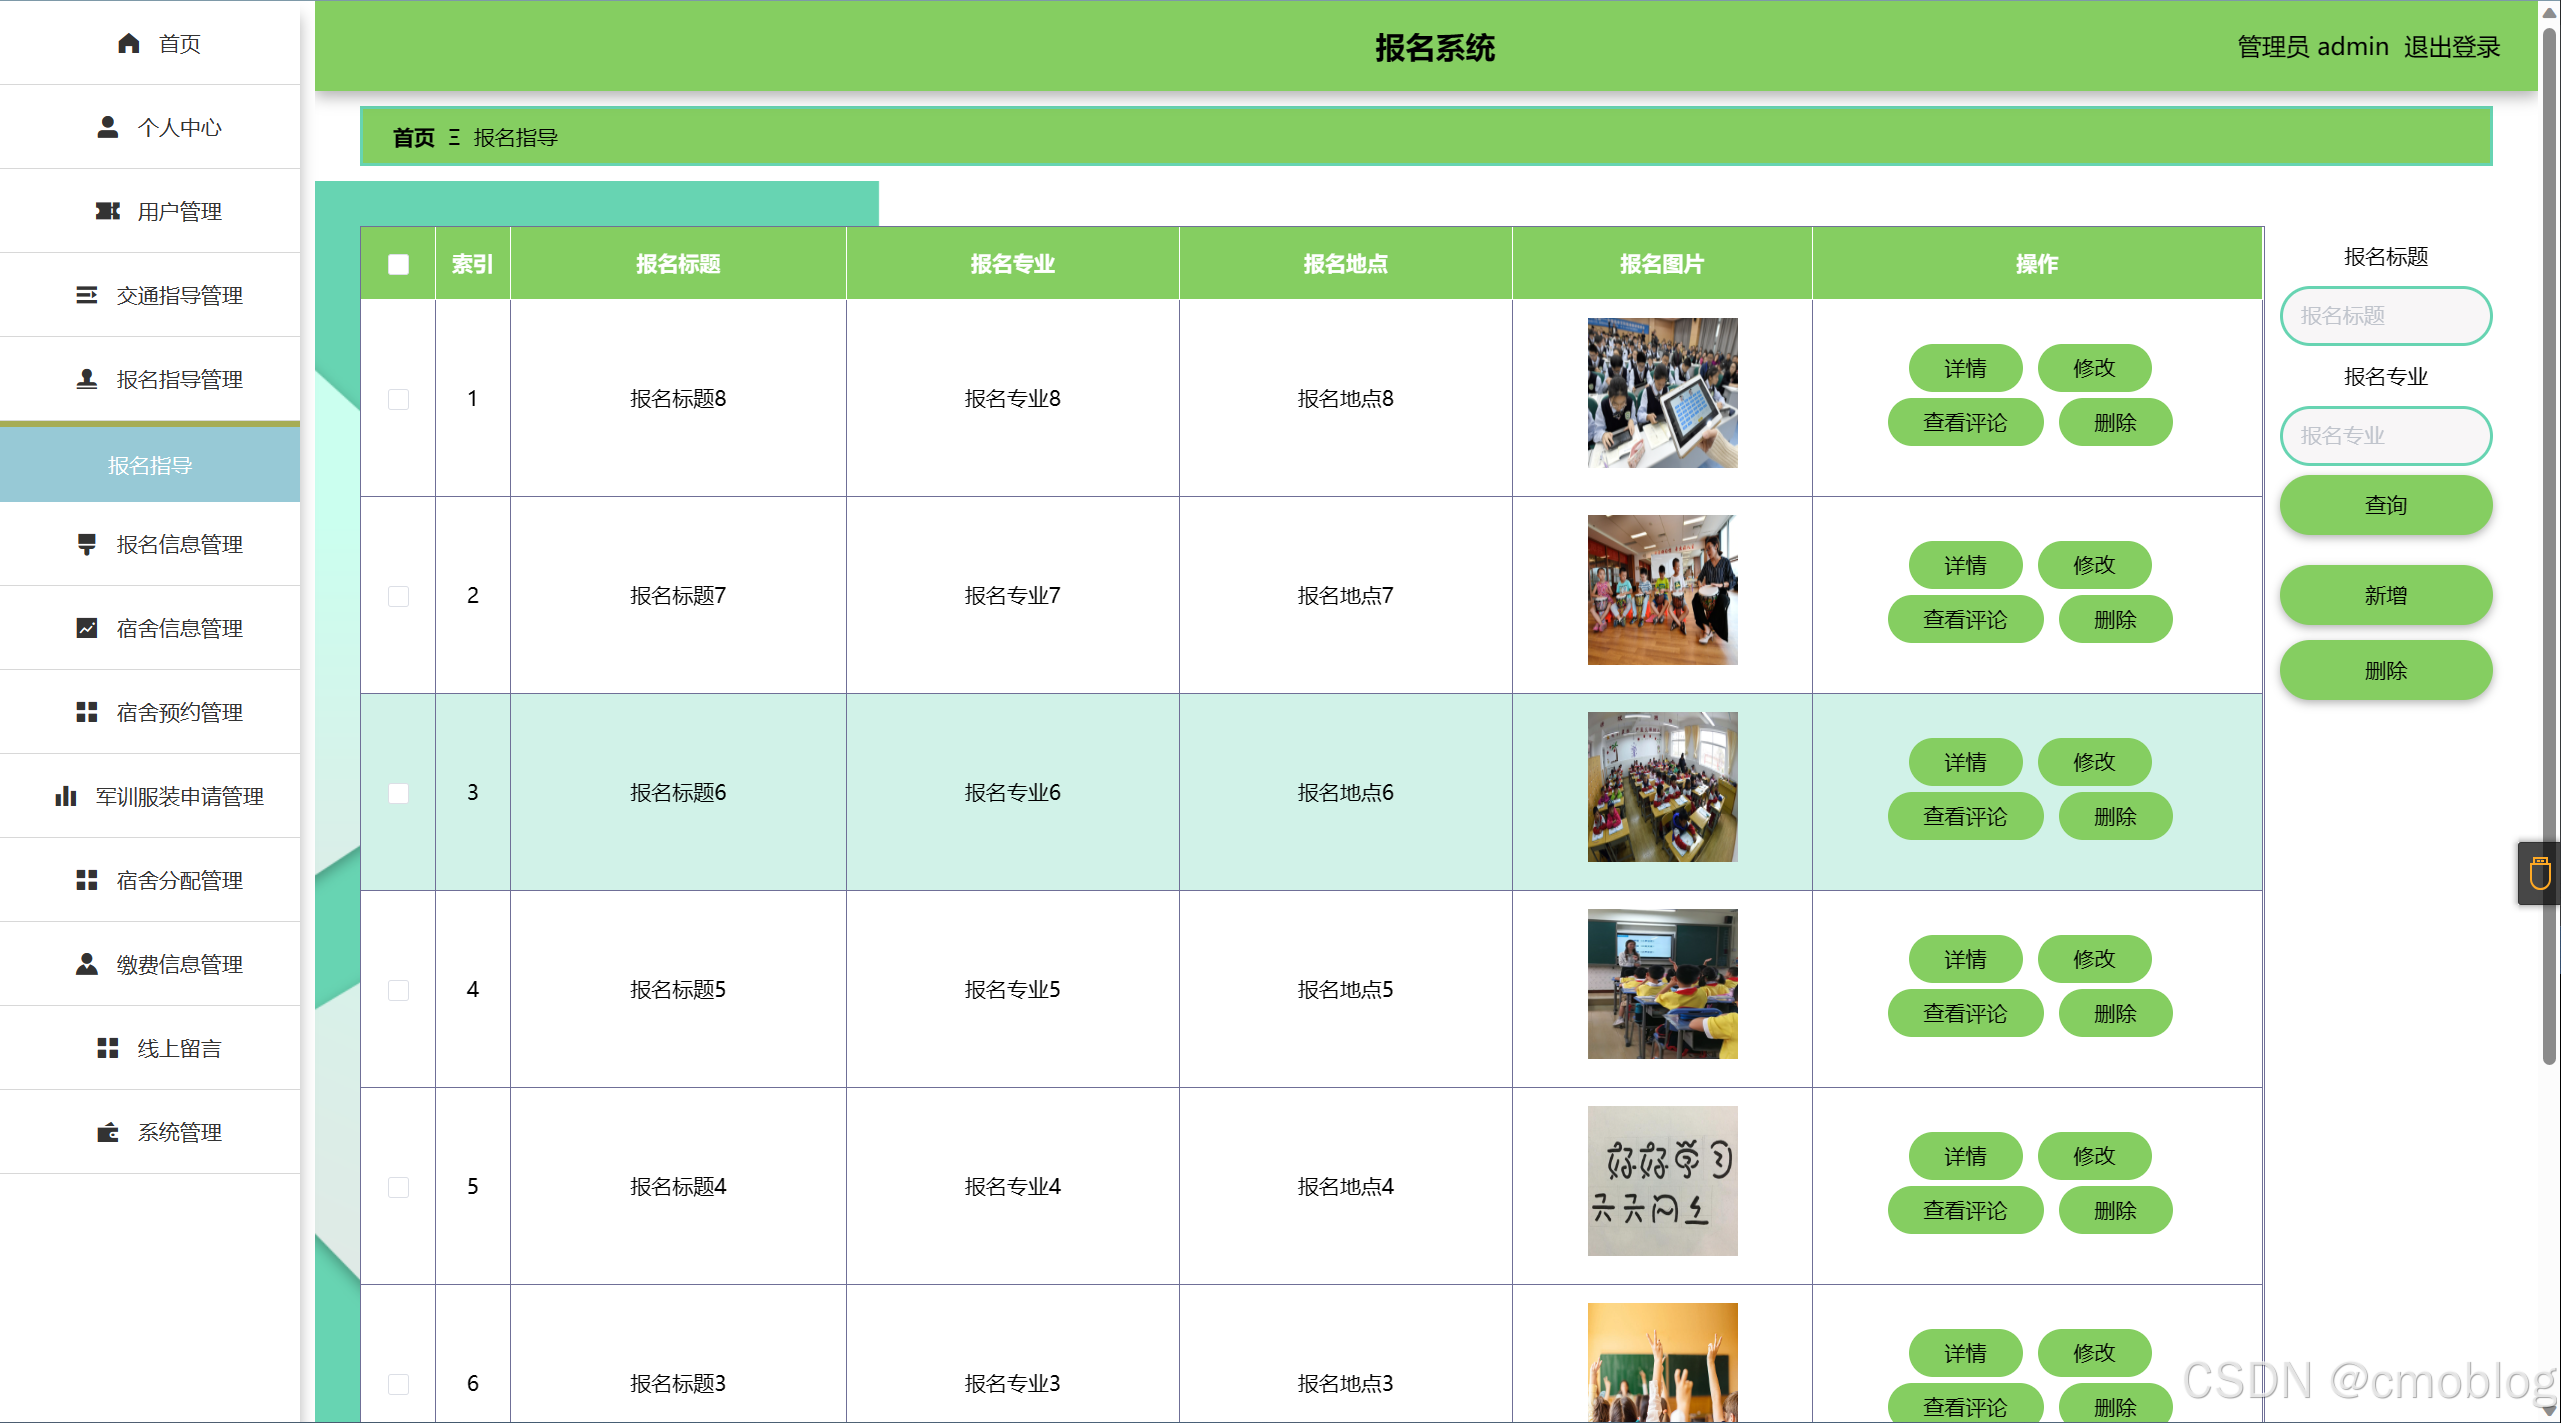Viewport: 2561px width, 1423px height.
Task: Click 退出登录 link in header
Action: [2451, 47]
